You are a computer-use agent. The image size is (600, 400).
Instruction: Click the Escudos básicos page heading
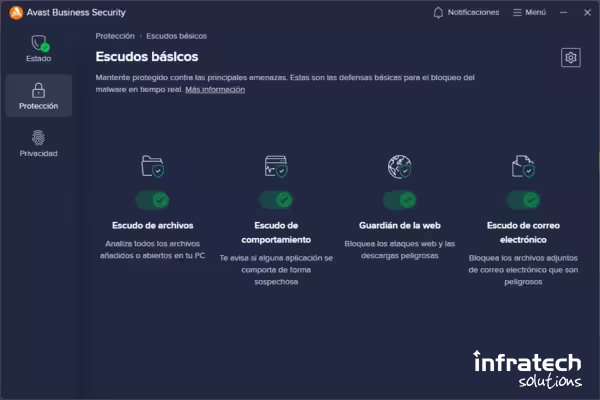click(x=147, y=57)
